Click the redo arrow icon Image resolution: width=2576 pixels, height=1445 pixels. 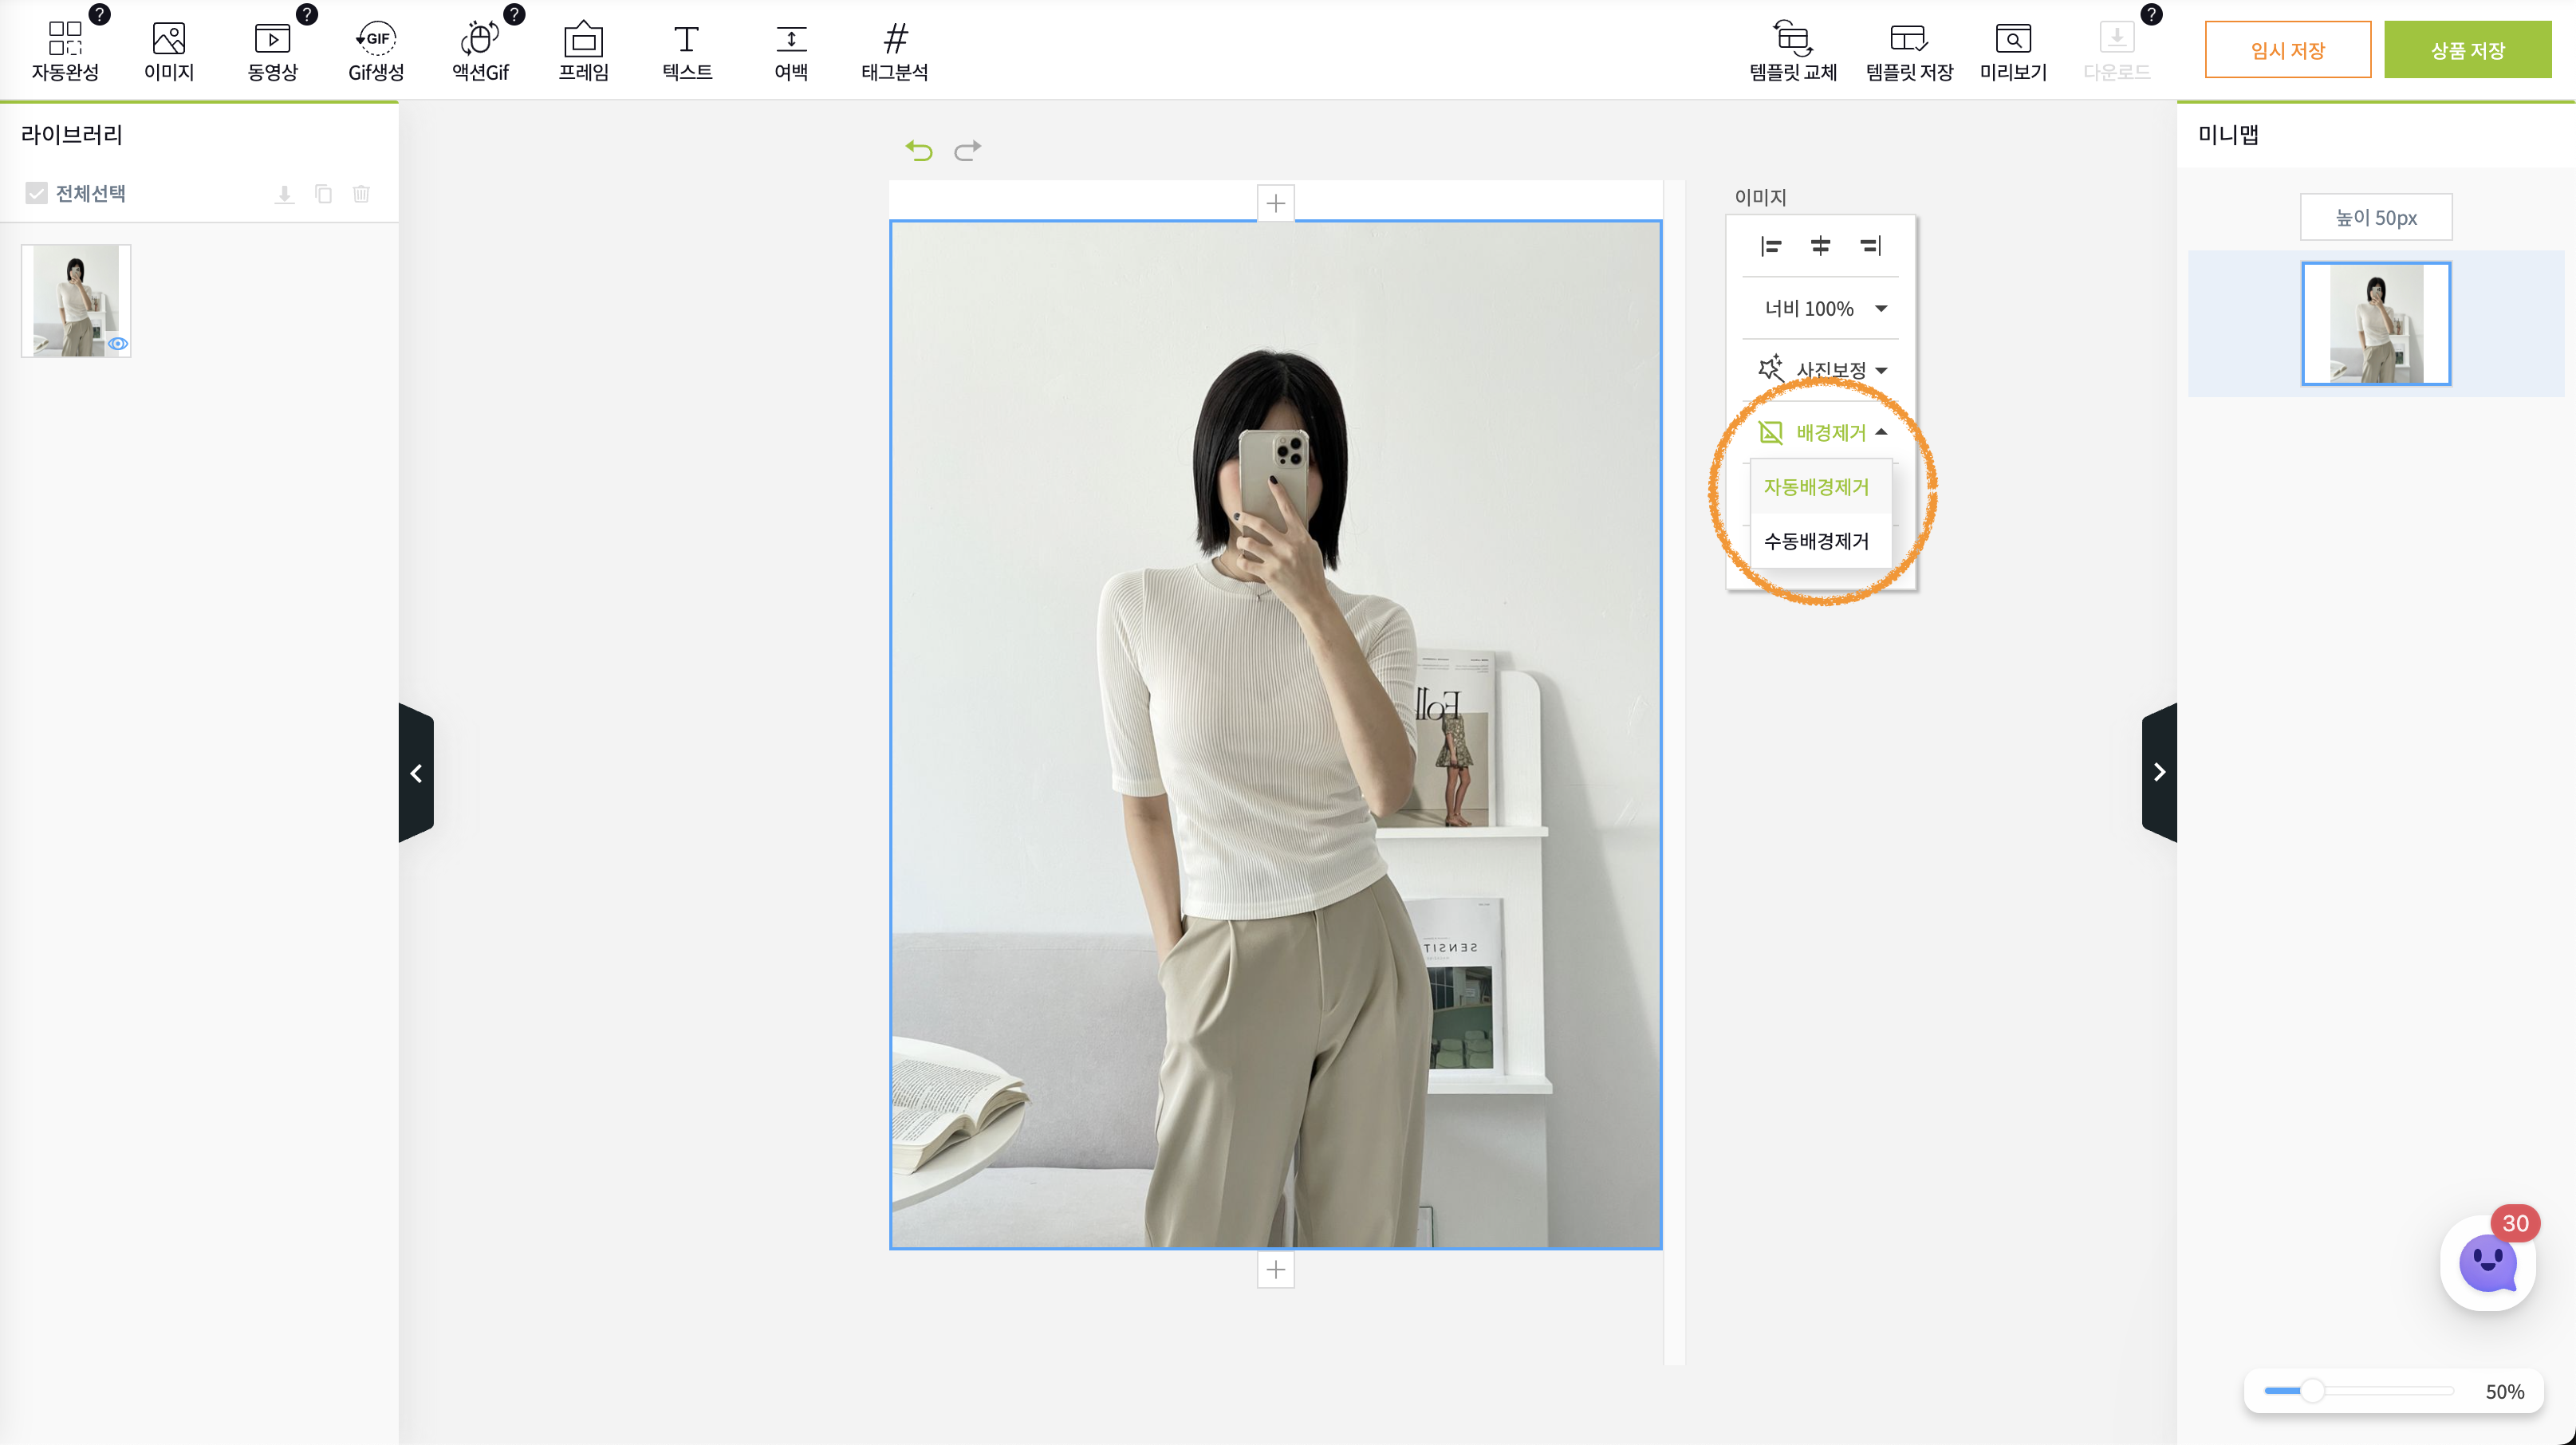(967, 151)
